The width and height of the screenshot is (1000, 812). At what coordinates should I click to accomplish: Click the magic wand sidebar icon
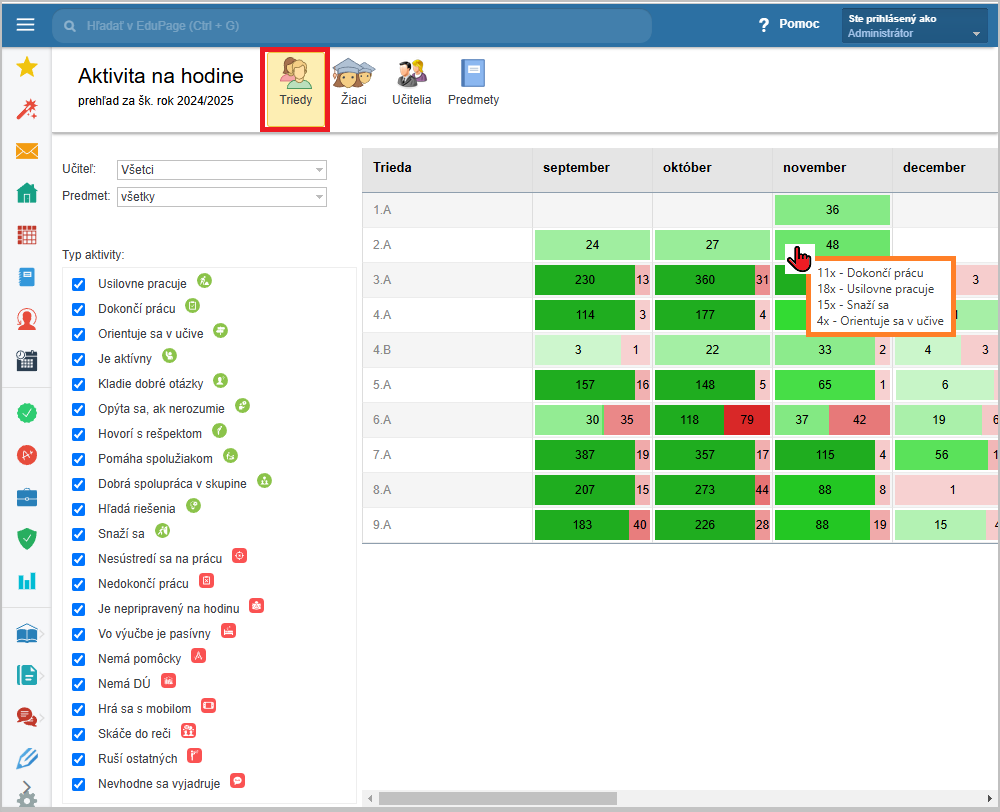pos(27,109)
